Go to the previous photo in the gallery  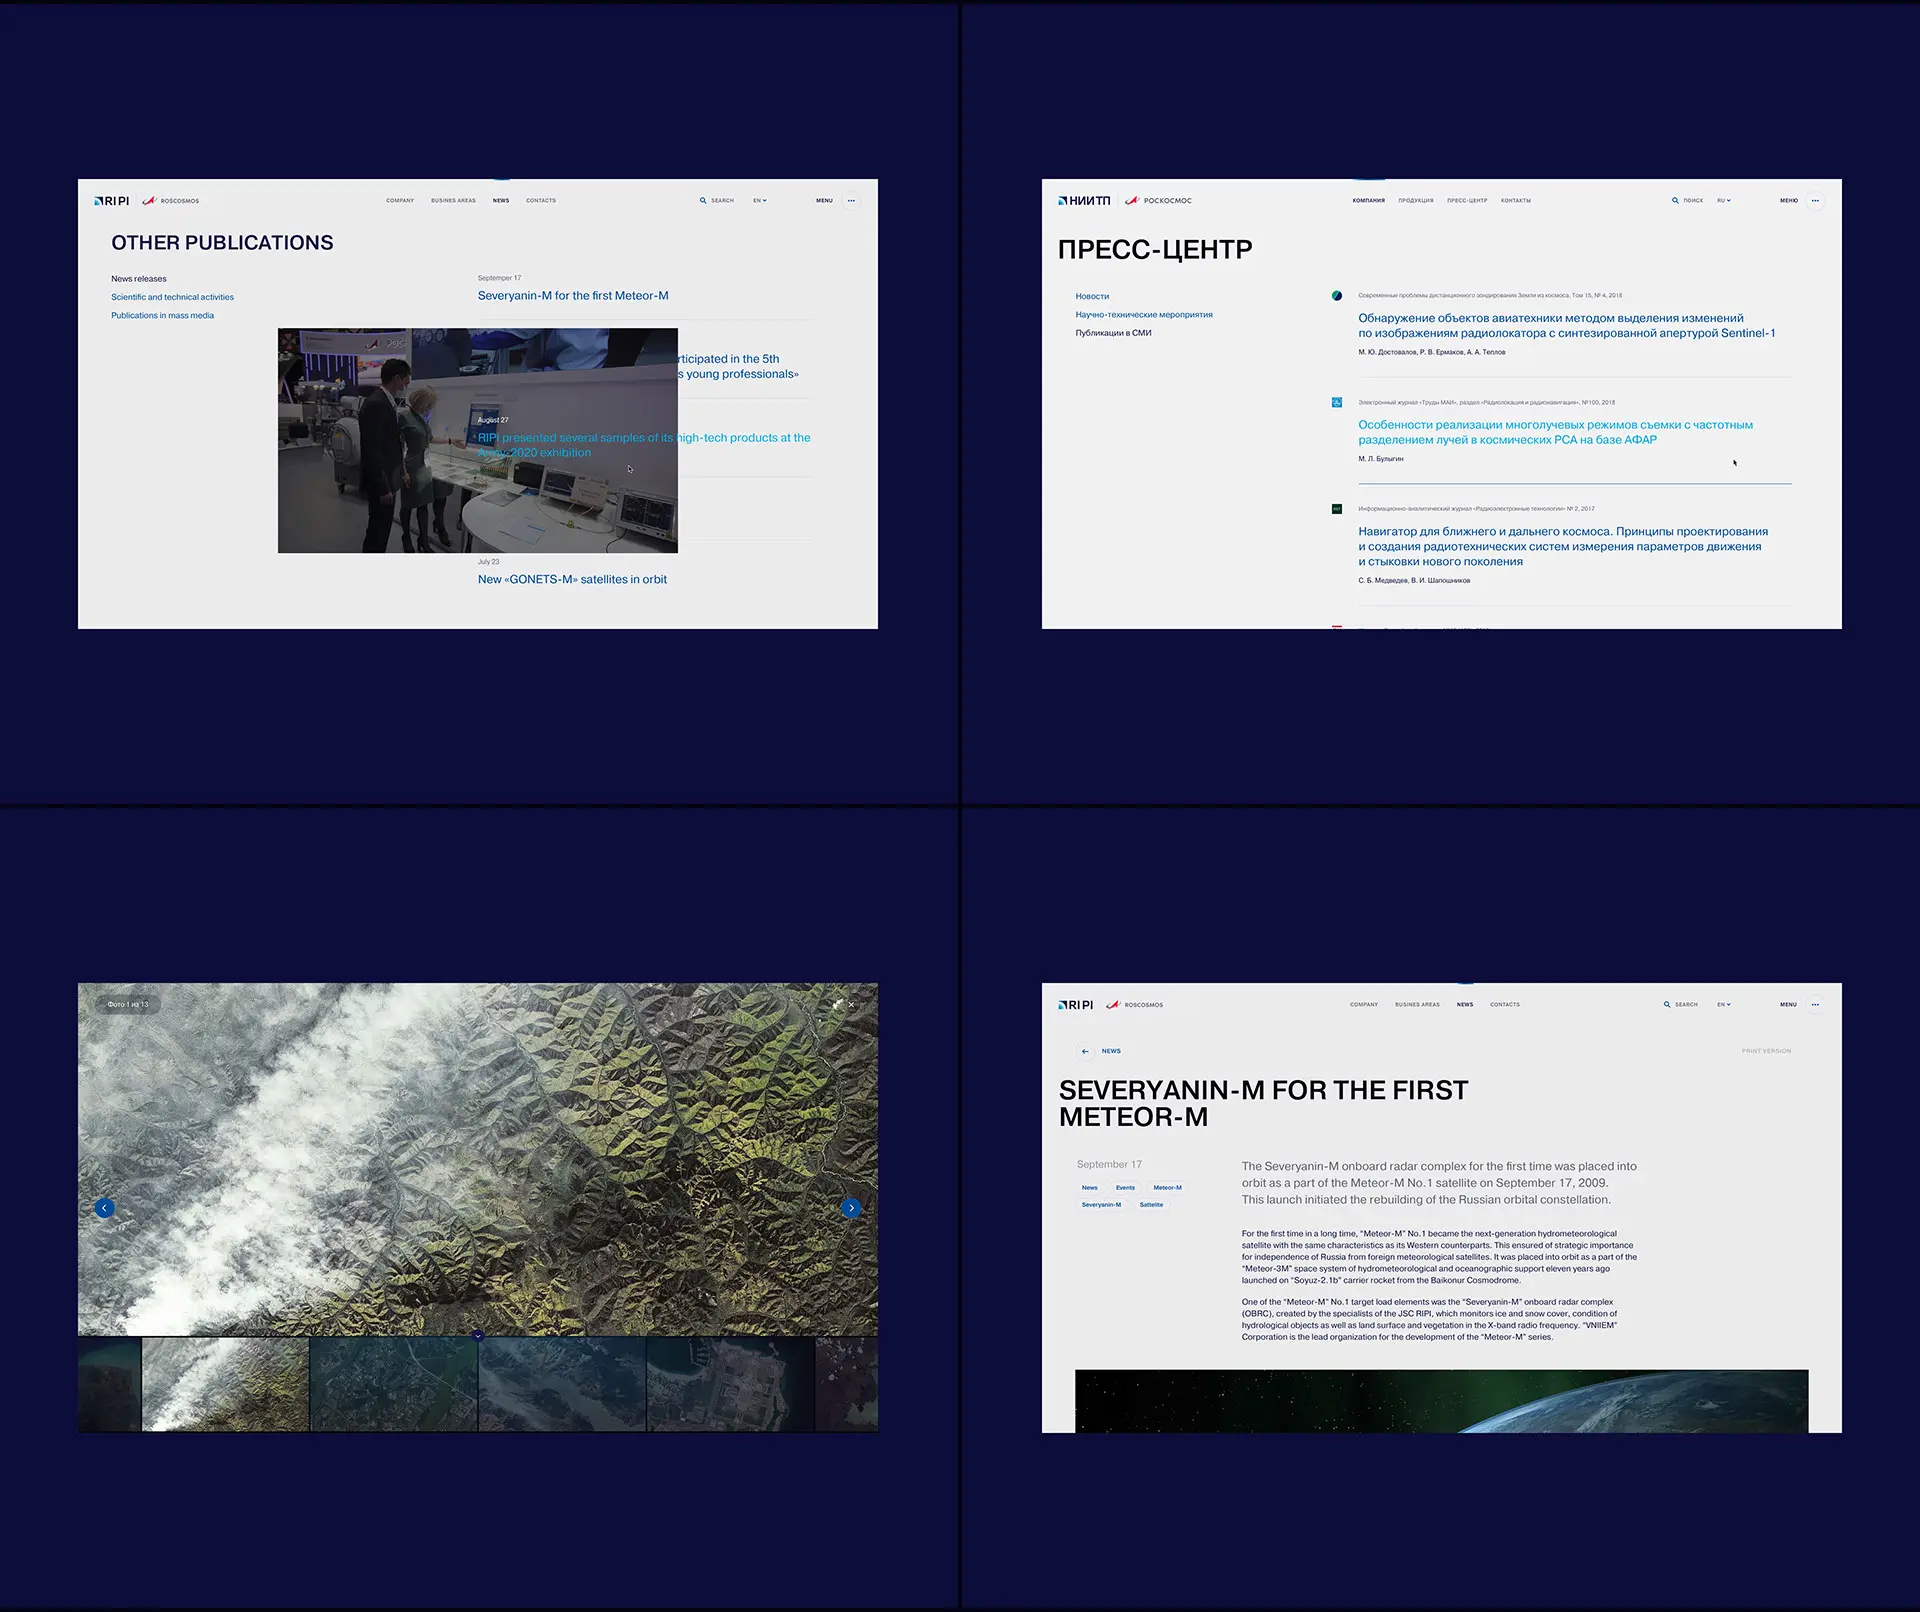point(105,1208)
